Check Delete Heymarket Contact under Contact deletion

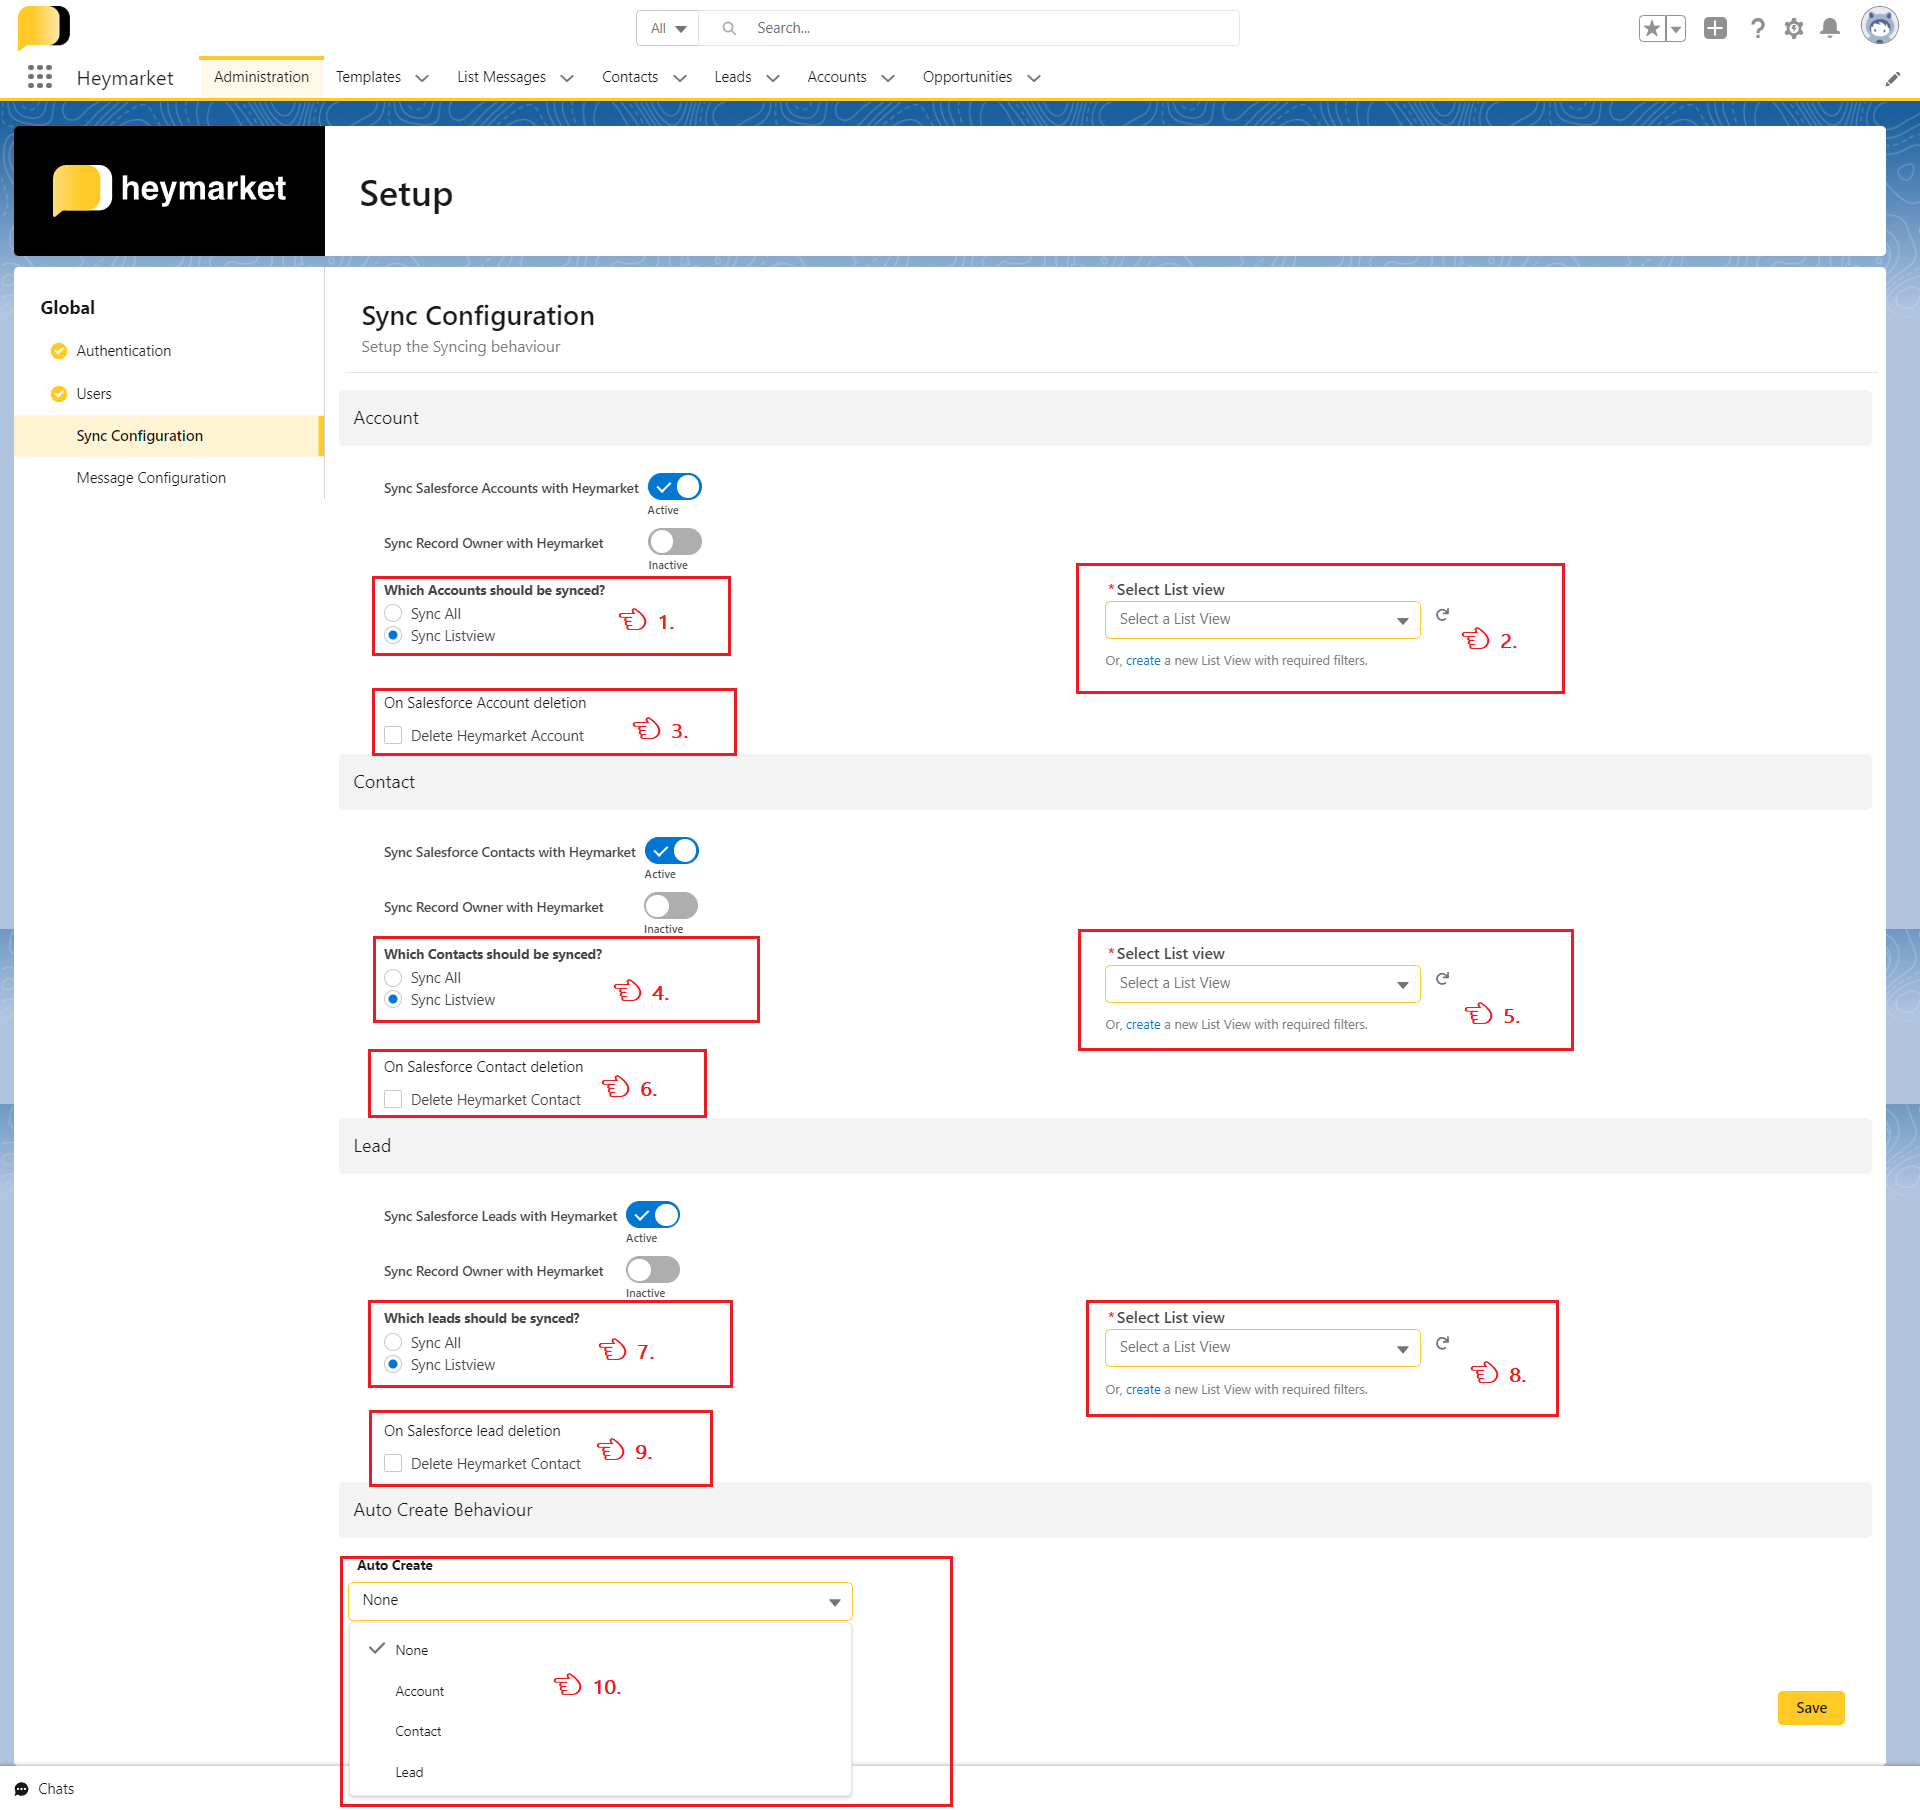pos(393,1100)
